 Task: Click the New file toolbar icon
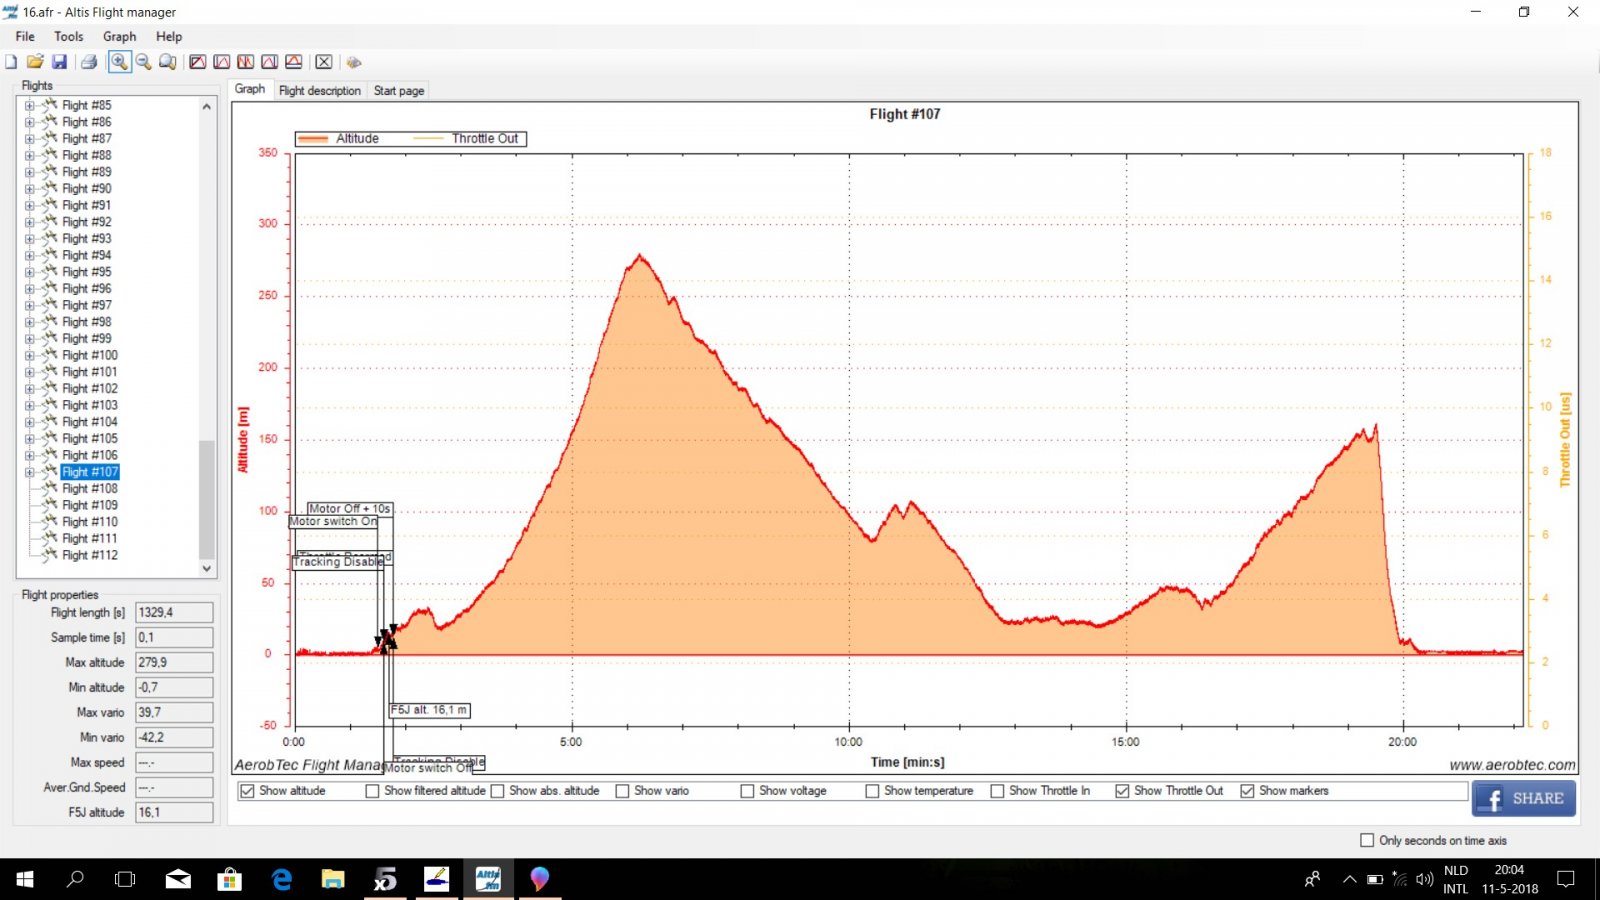tap(11, 62)
